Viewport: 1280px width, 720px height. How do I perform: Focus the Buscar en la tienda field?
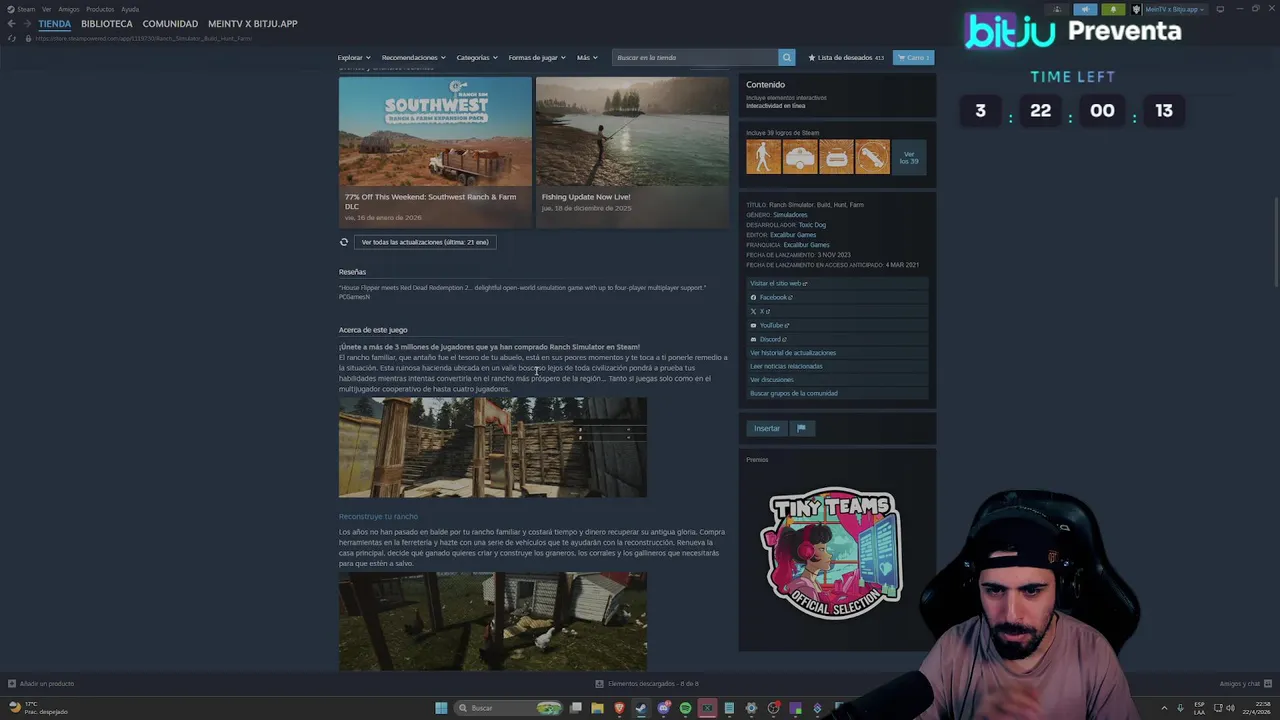click(695, 57)
